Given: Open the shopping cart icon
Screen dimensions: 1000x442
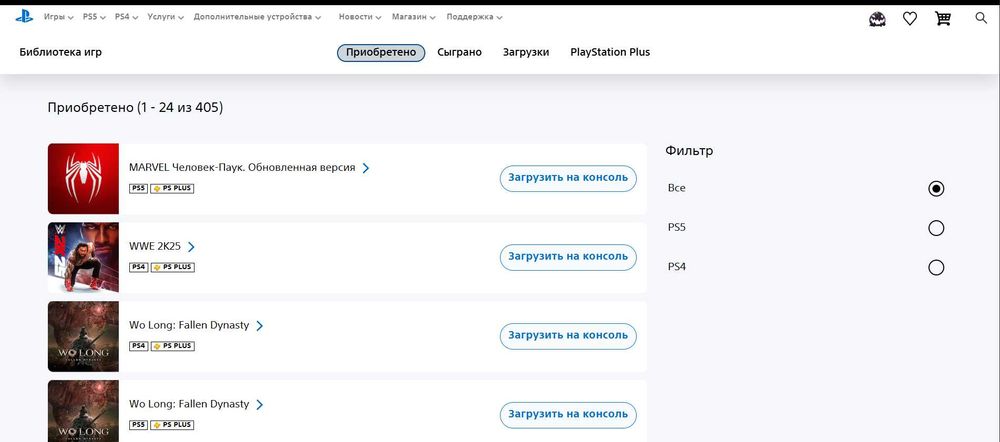Looking at the screenshot, I should click(943, 18).
